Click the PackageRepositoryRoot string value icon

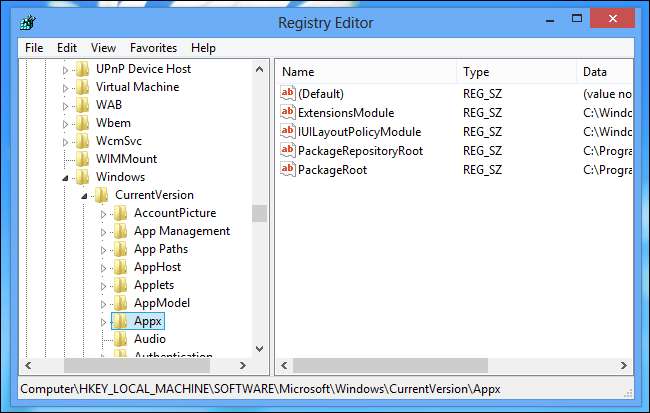[x=287, y=151]
